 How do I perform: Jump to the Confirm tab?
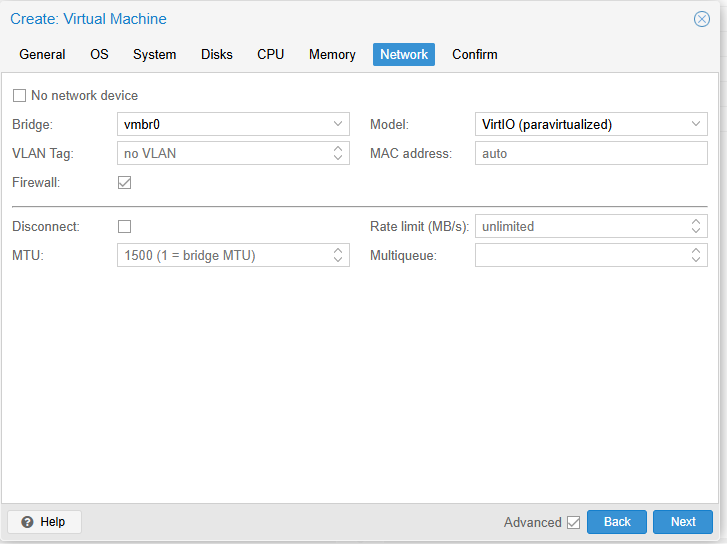click(x=475, y=54)
